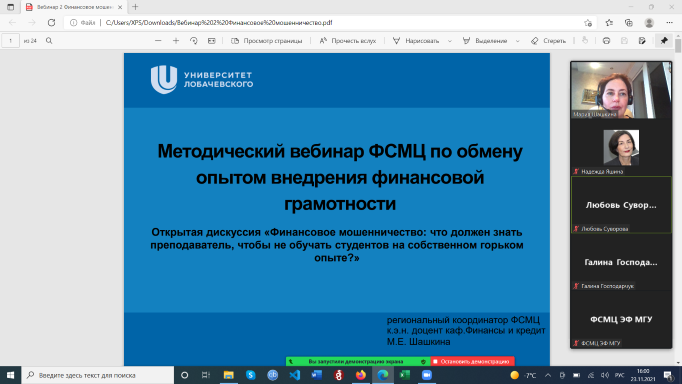
Task: Open File Explorer from taskbar
Action: [x=228, y=375]
